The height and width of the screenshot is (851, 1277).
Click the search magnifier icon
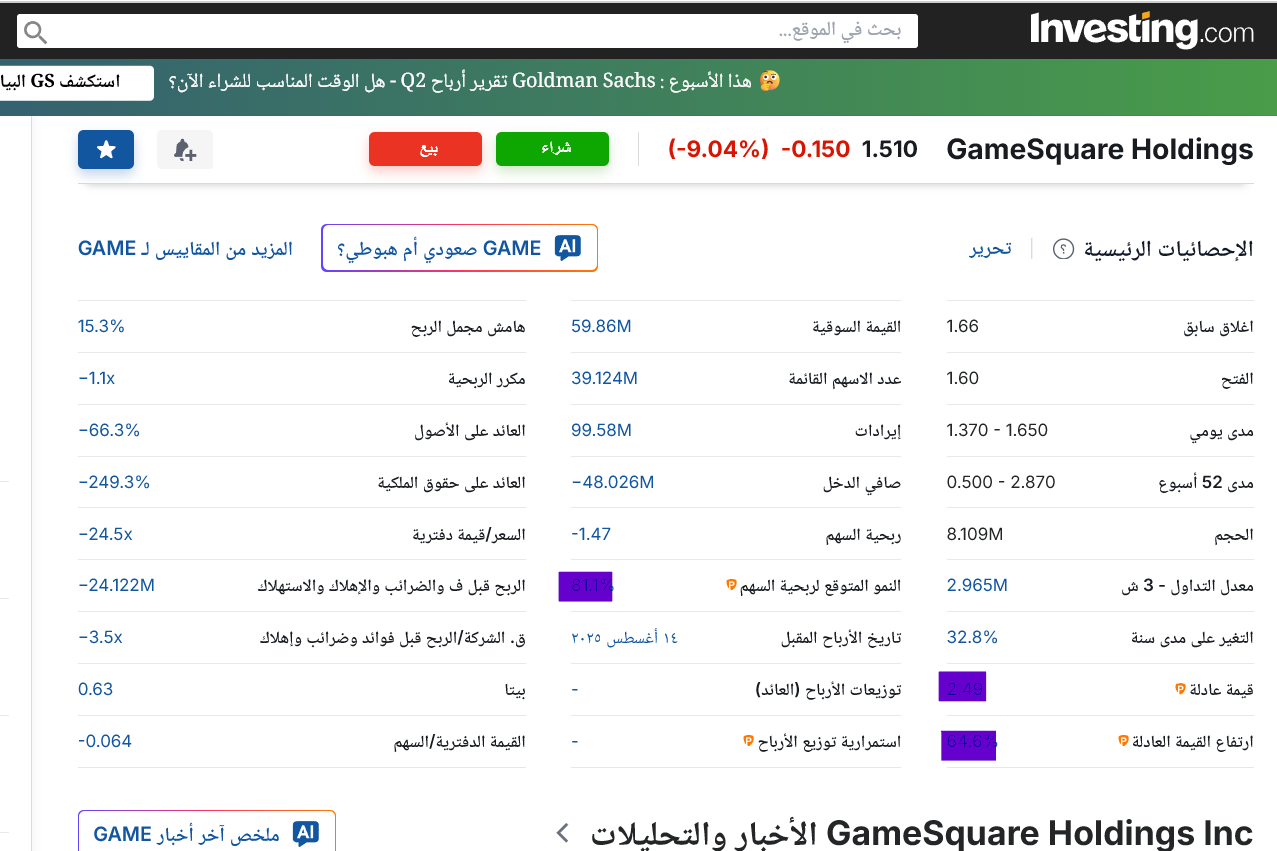pyautogui.click(x=35, y=32)
